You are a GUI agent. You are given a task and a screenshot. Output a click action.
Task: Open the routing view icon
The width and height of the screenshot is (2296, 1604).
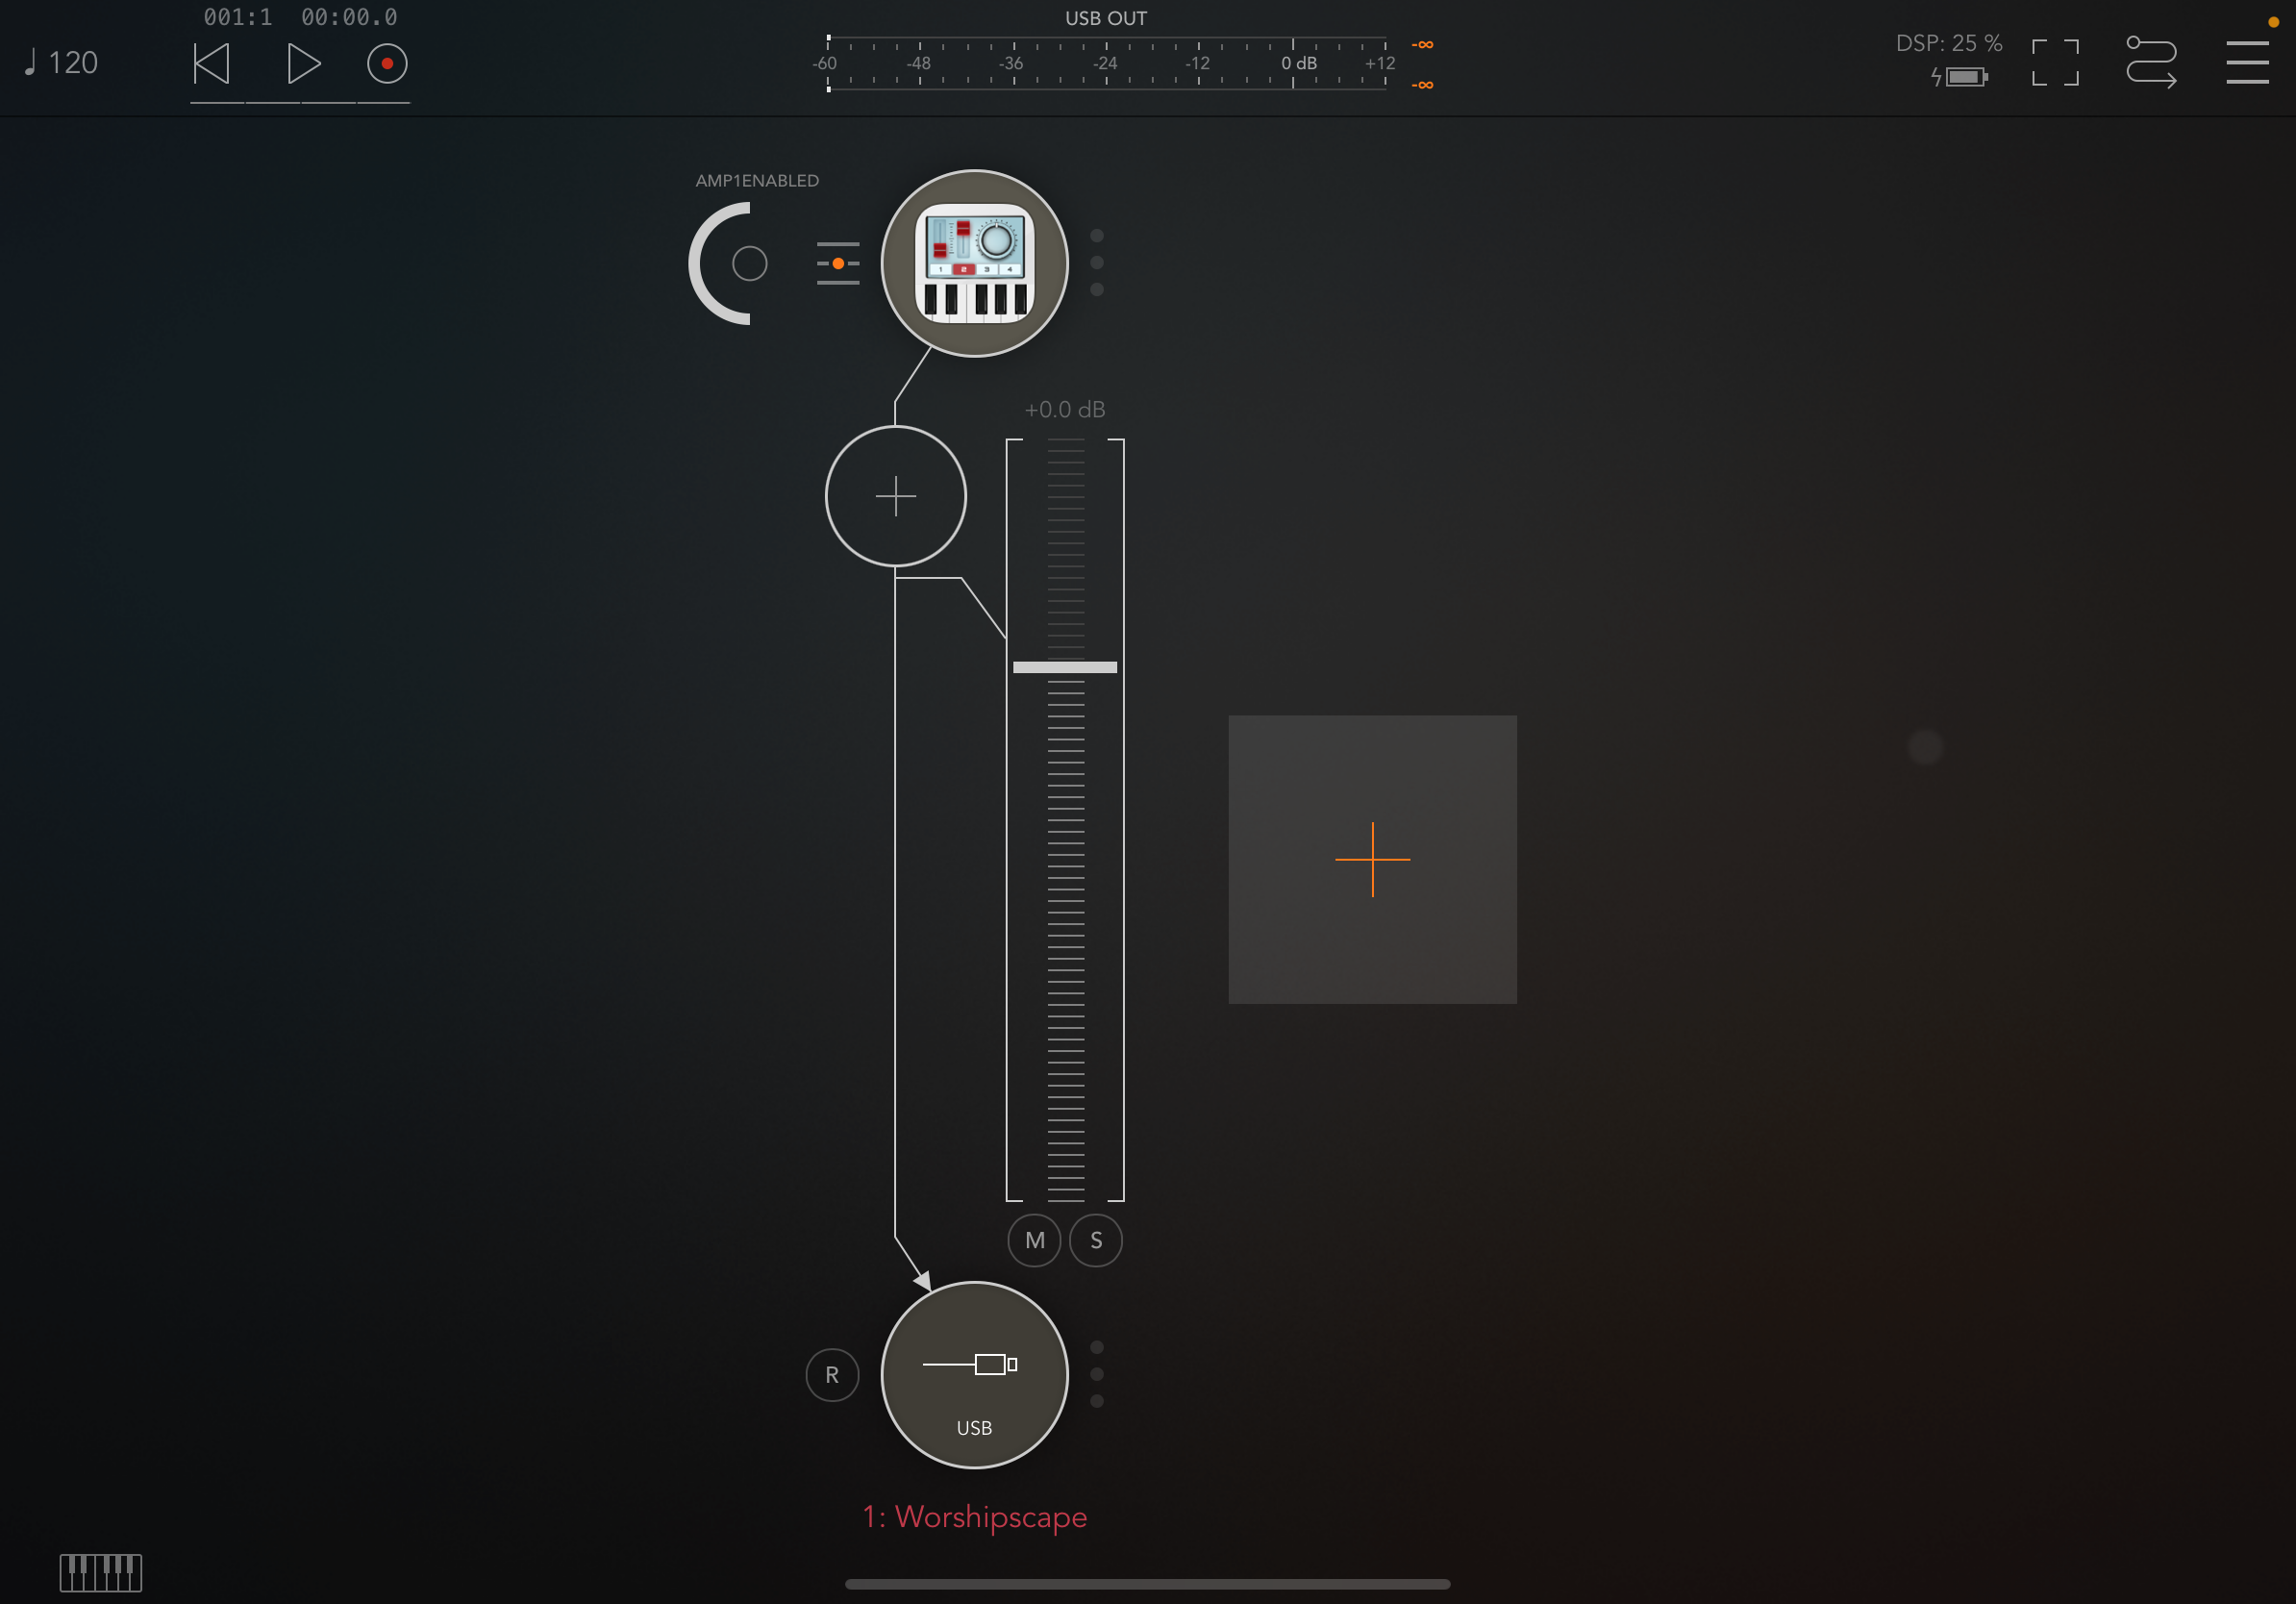[x=2151, y=62]
